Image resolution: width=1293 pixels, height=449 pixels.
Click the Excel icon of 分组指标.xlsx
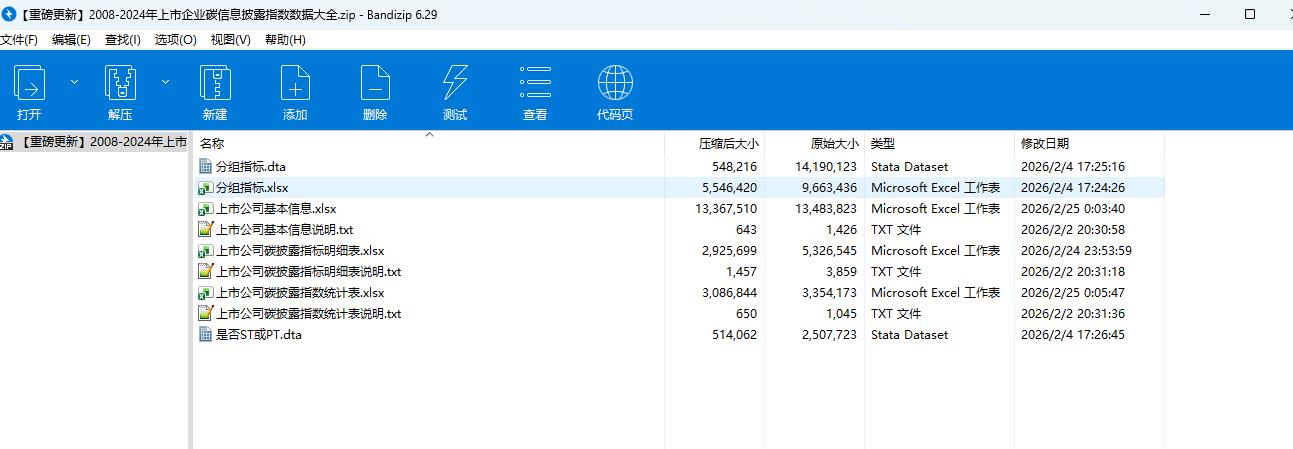tap(206, 187)
